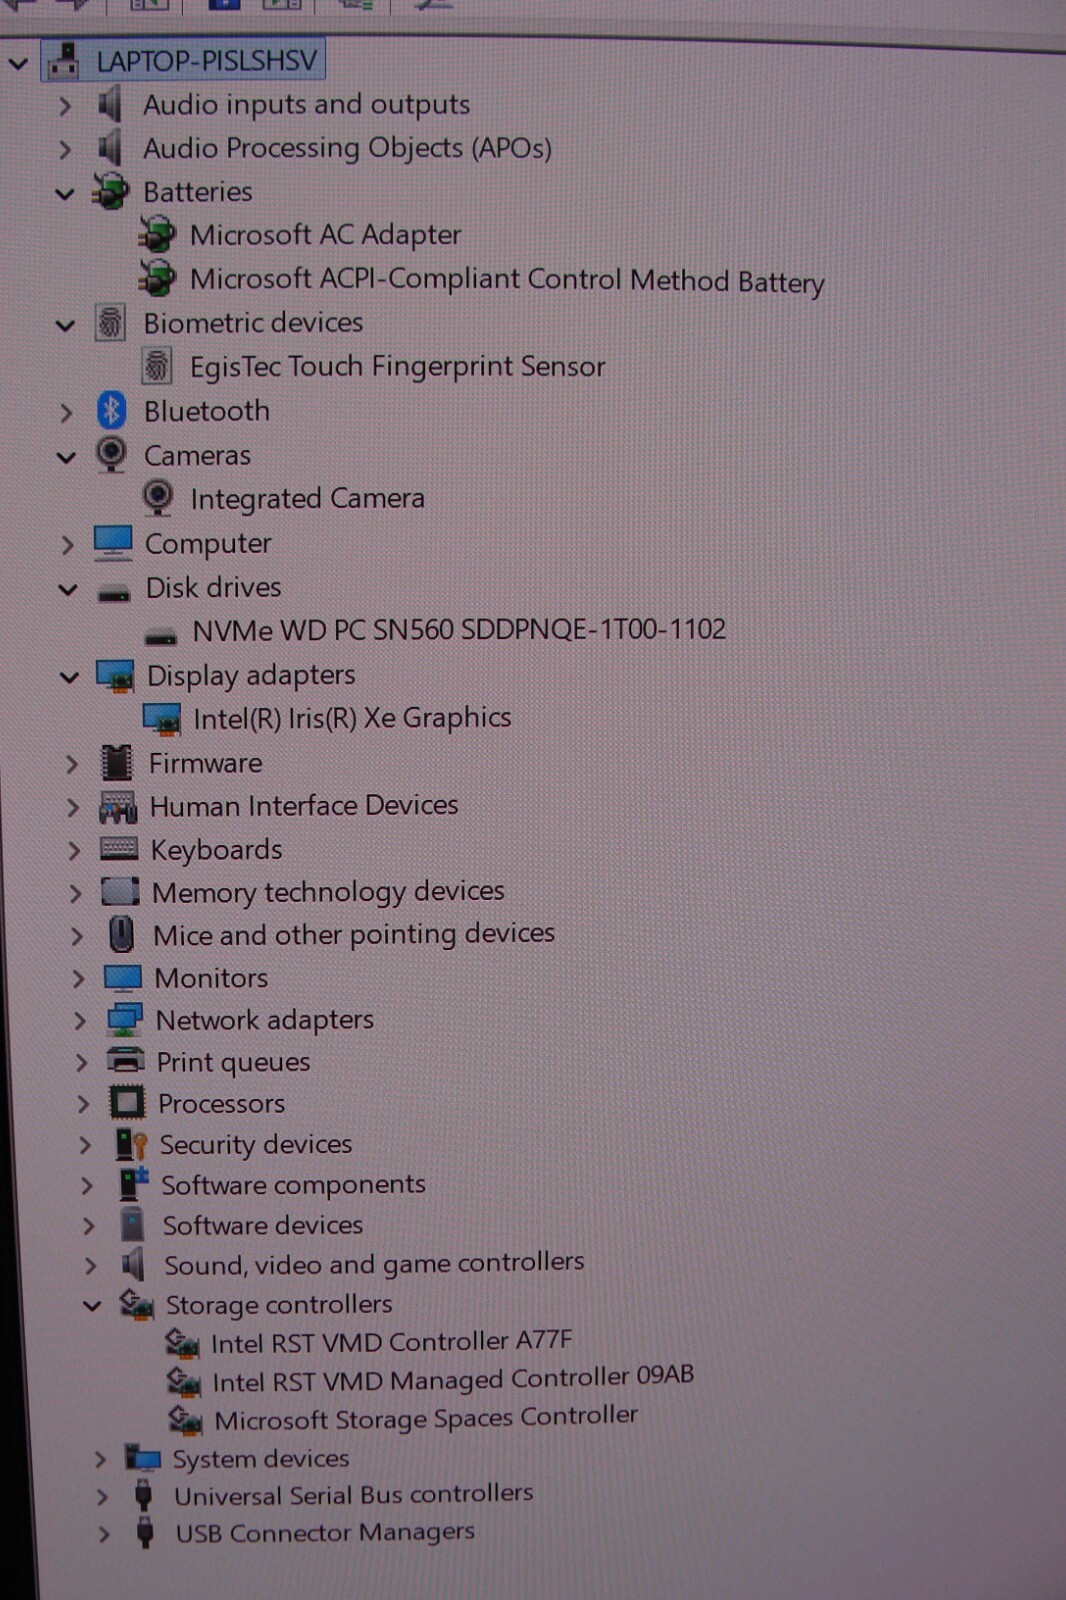The width and height of the screenshot is (1066, 1600).
Task: Click the EgisTec Touch Fingerprint Sensor icon
Action: point(156,367)
